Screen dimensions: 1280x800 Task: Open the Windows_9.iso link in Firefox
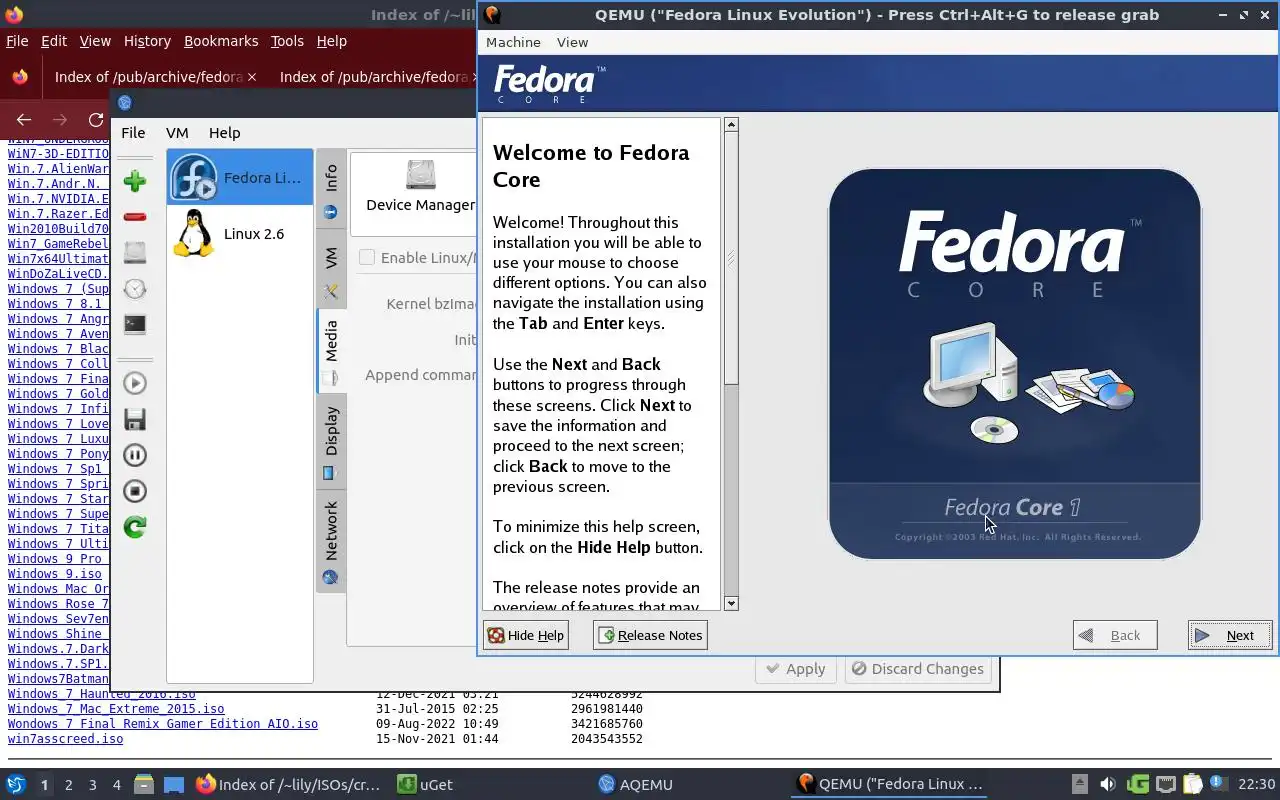tap(55, 574)
